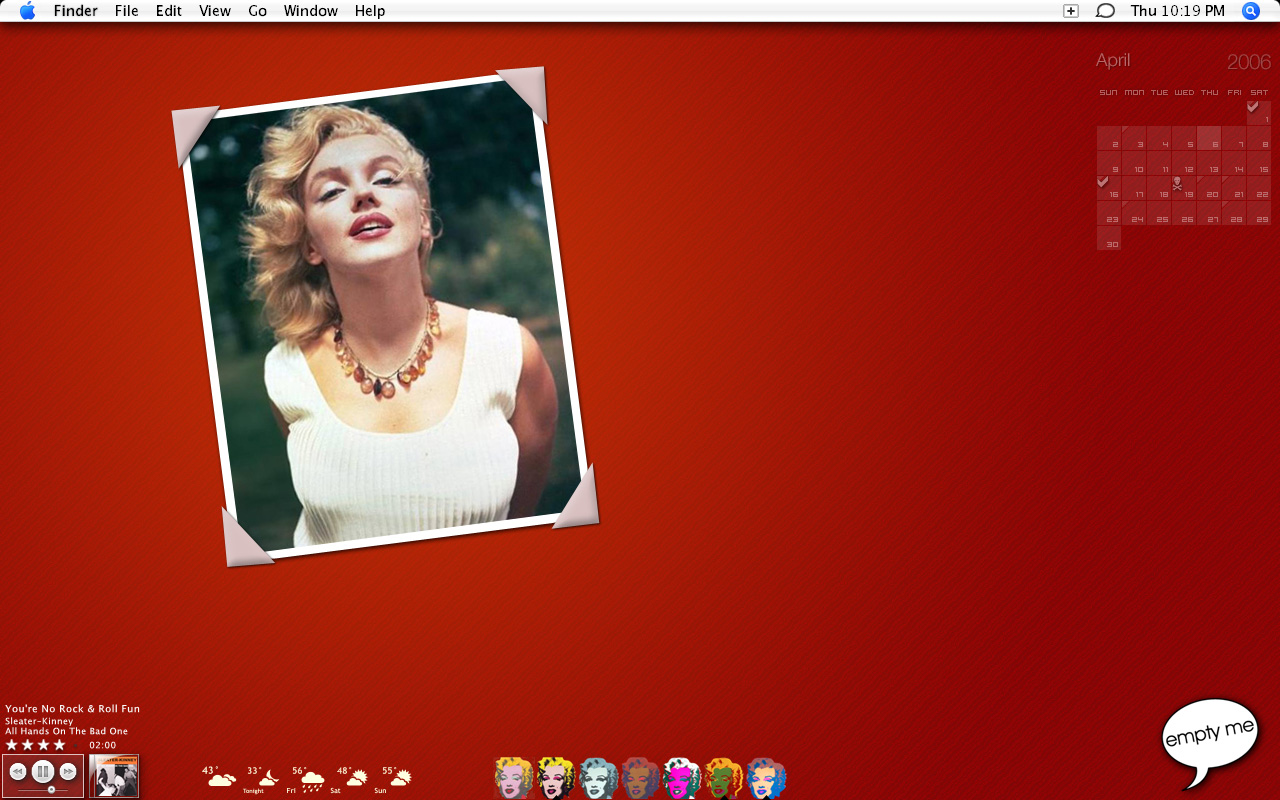Open the File menu

[x=127, y=11]
